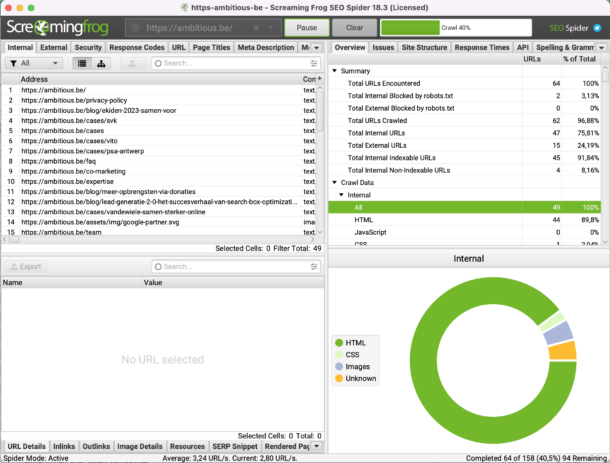Switch to the Issues tab

pos(383,47)
